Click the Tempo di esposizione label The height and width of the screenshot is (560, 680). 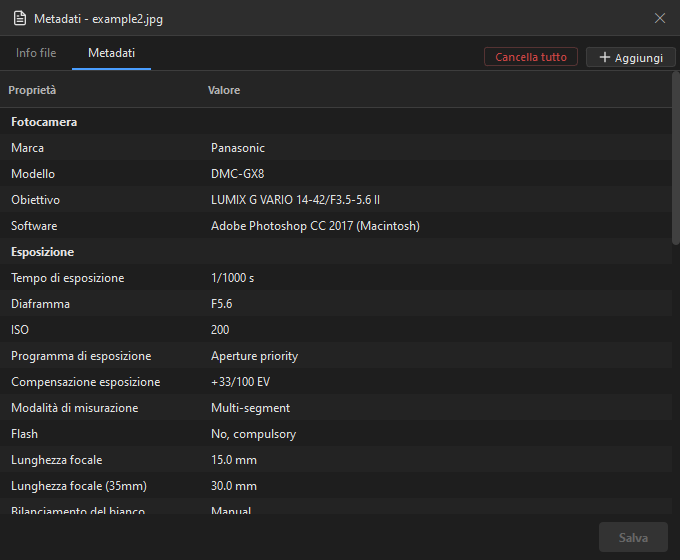coord(68,278)
